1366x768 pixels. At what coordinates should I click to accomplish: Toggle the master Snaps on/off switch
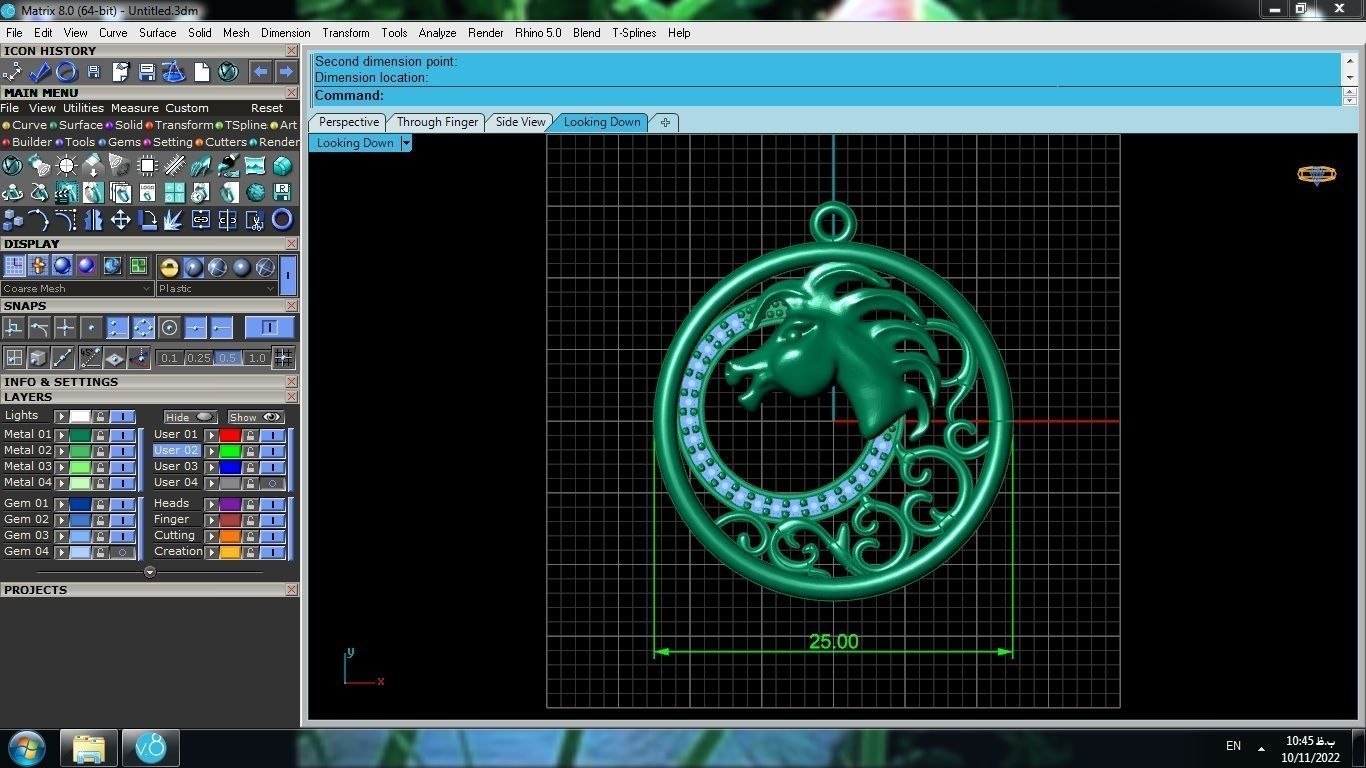(x=269, y=327)
